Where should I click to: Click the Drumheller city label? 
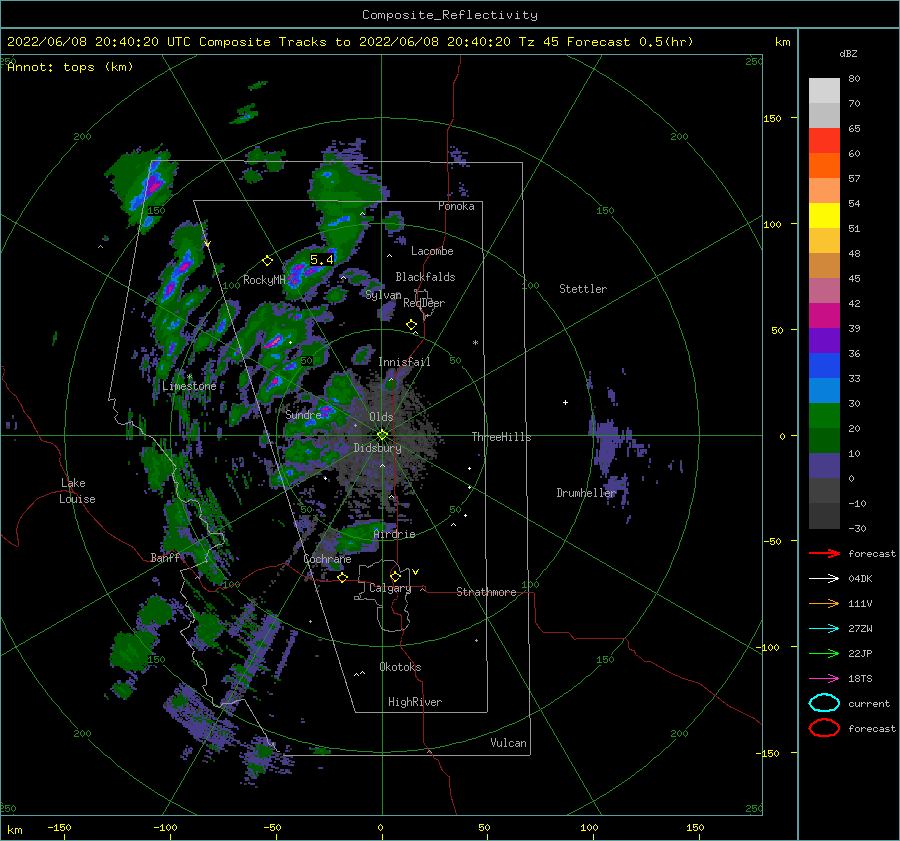point(586,493)
